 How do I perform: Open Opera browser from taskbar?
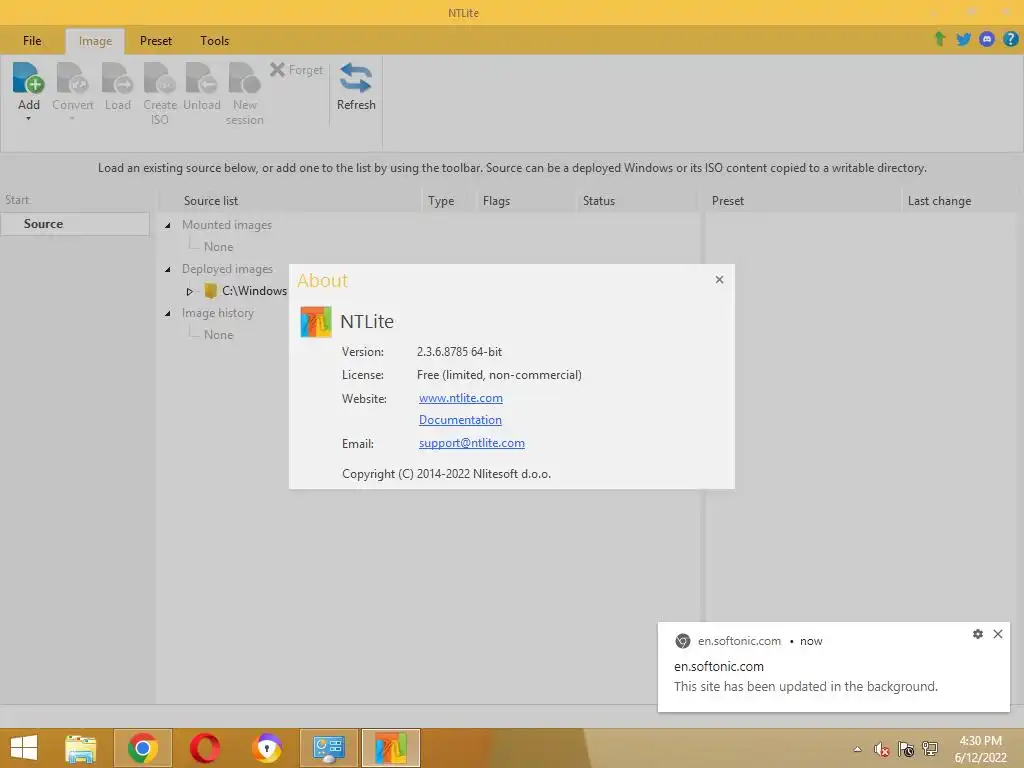(x=204, y=748)
